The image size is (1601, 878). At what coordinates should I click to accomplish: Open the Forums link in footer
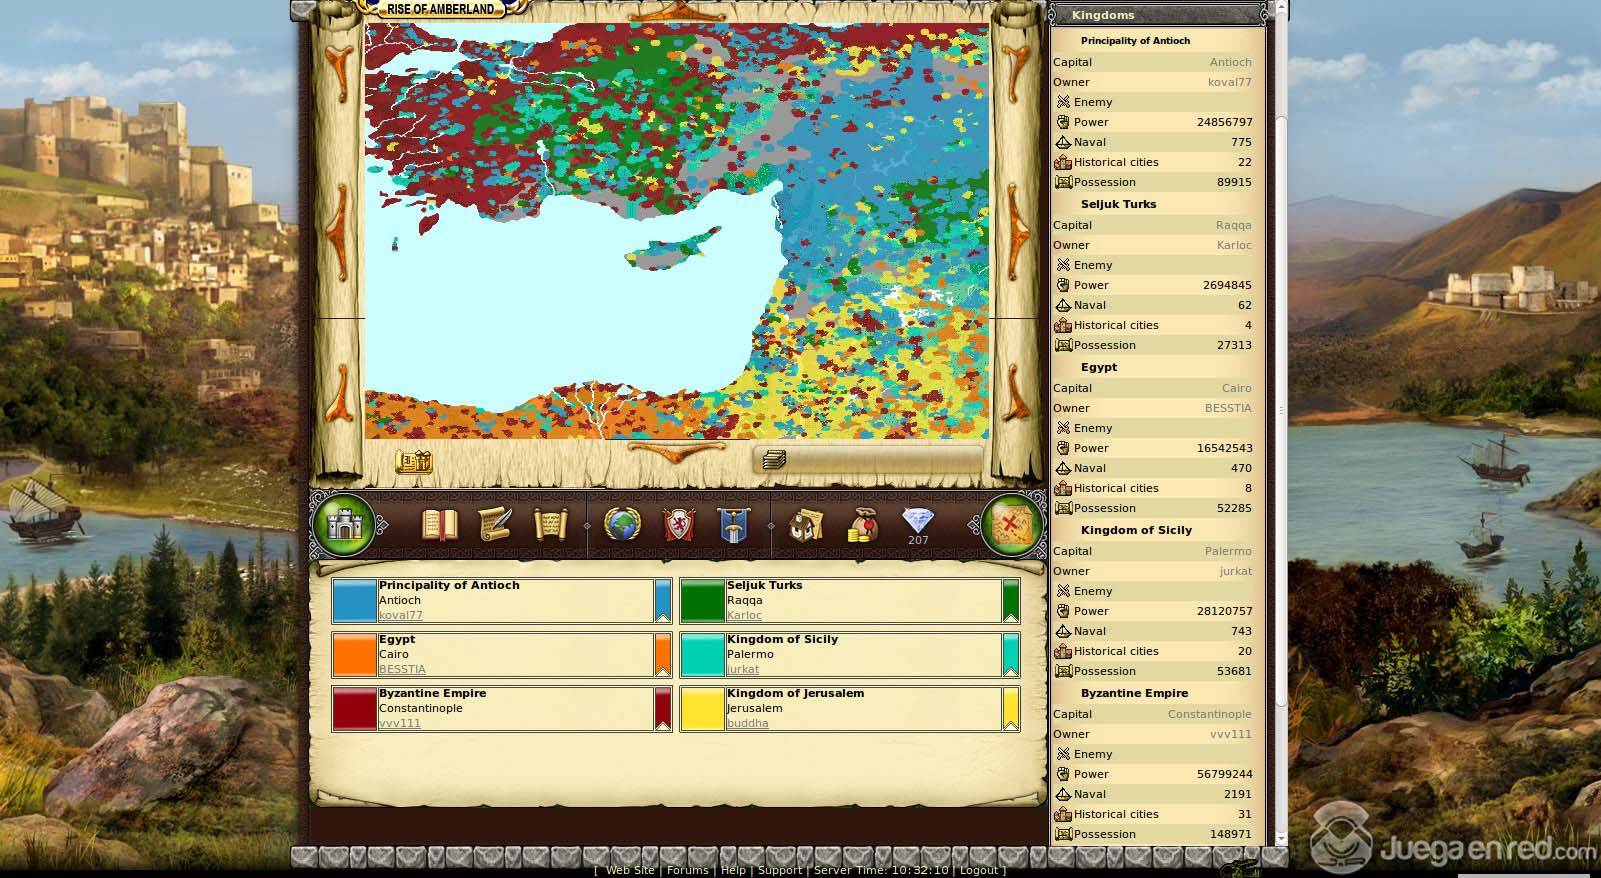tap(687, 870)
